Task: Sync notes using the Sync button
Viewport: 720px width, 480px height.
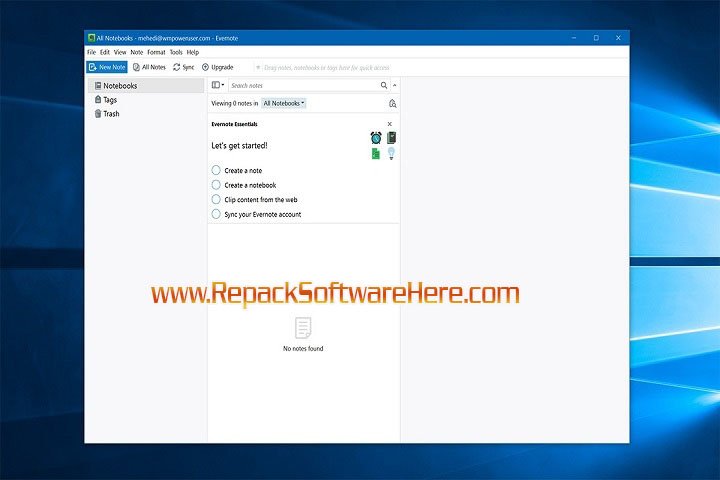Action: tap(184, 67)
